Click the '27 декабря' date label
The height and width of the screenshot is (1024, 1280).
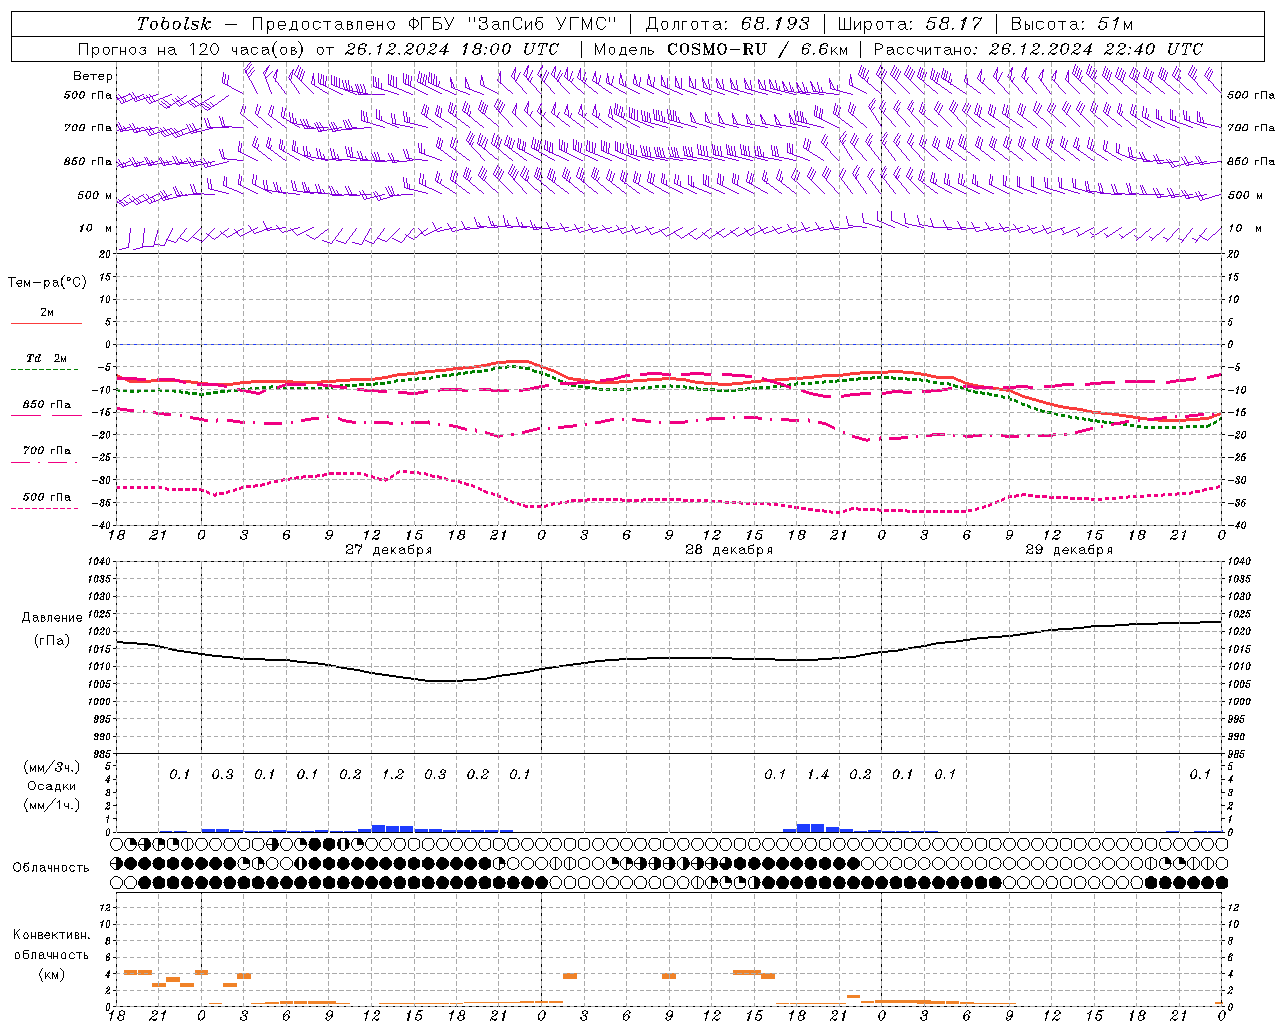(x=389, y=550)
